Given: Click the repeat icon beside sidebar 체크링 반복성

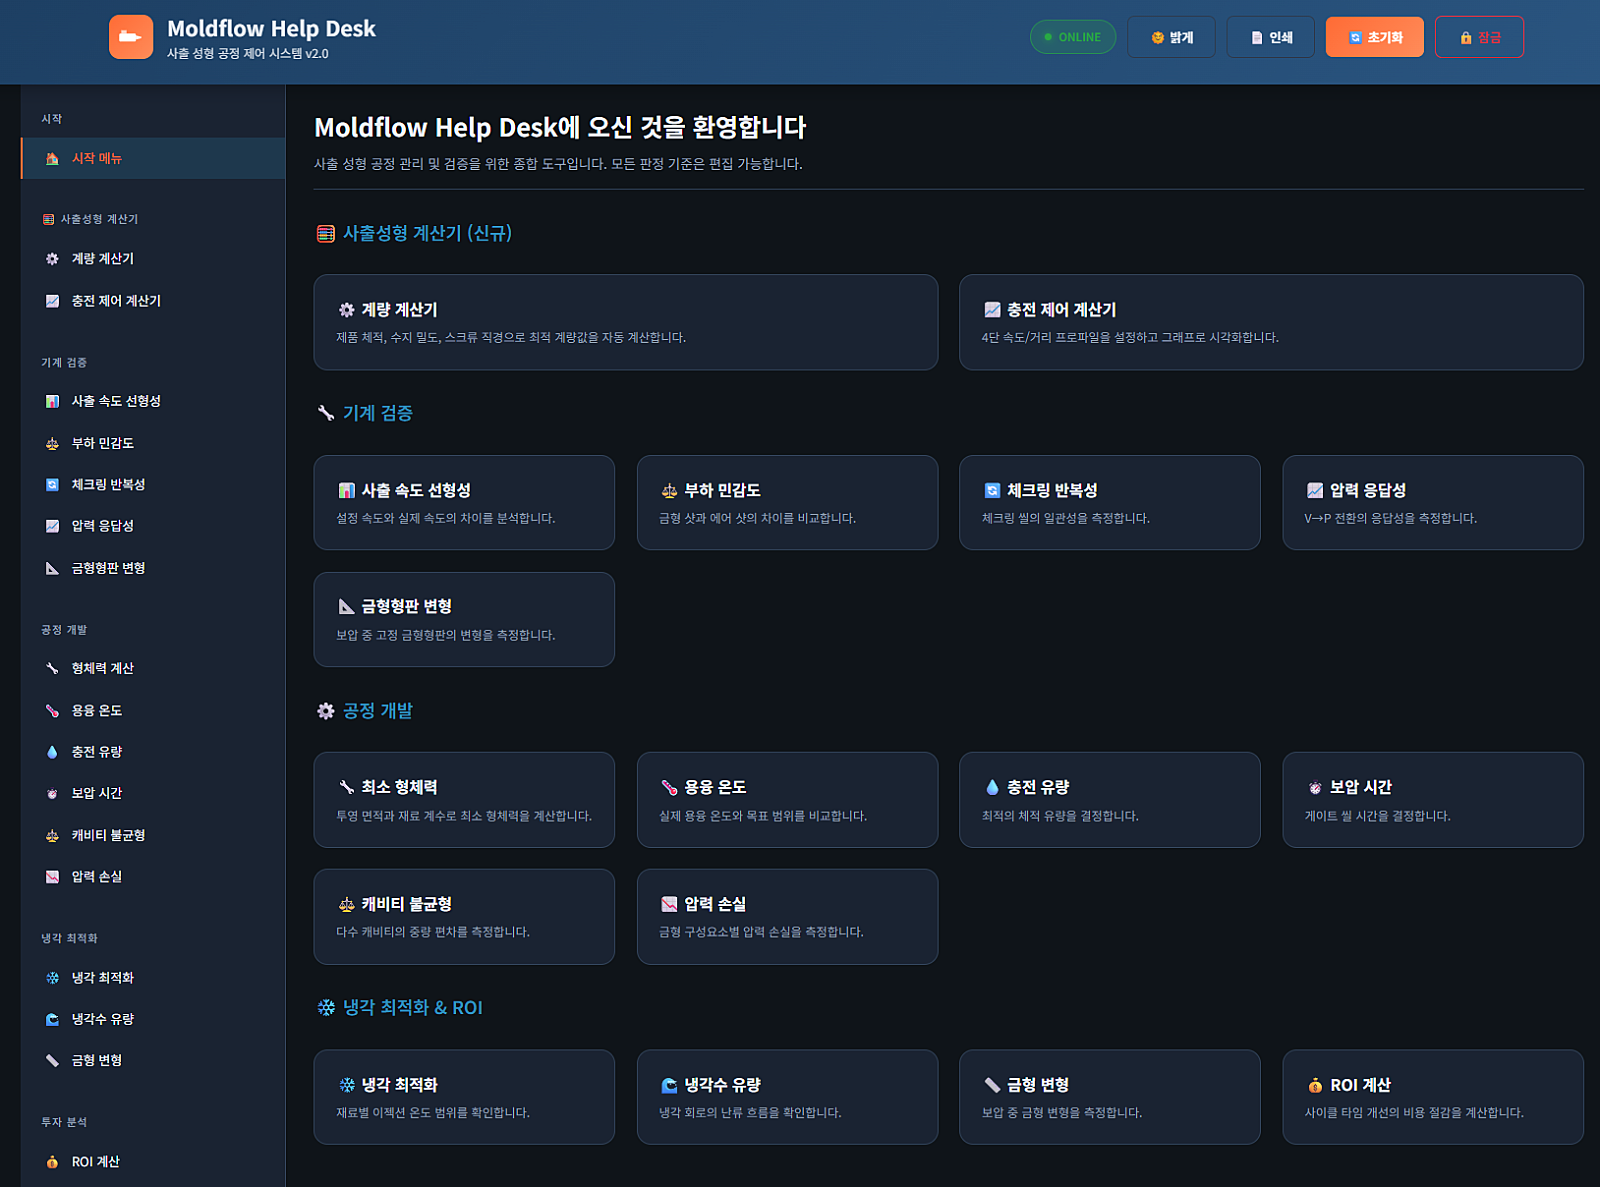Looking at the screenshot, I should click(52, 485).
